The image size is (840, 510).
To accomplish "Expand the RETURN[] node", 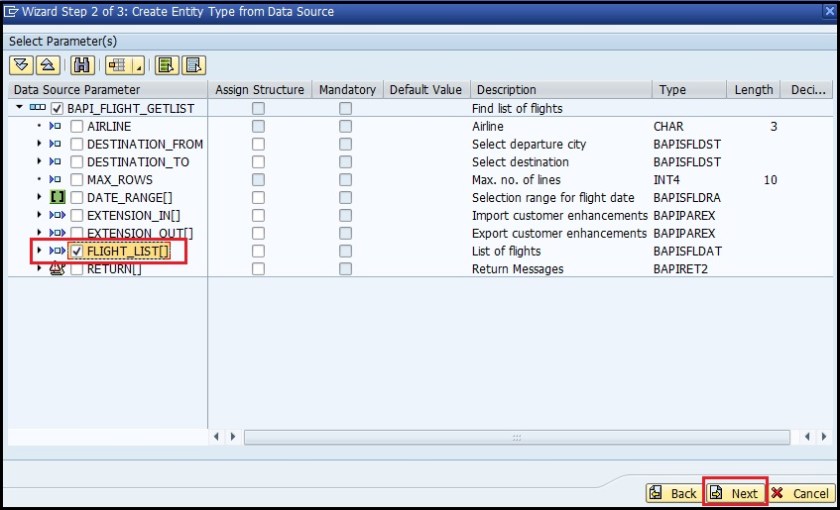I will click(39, 268).
